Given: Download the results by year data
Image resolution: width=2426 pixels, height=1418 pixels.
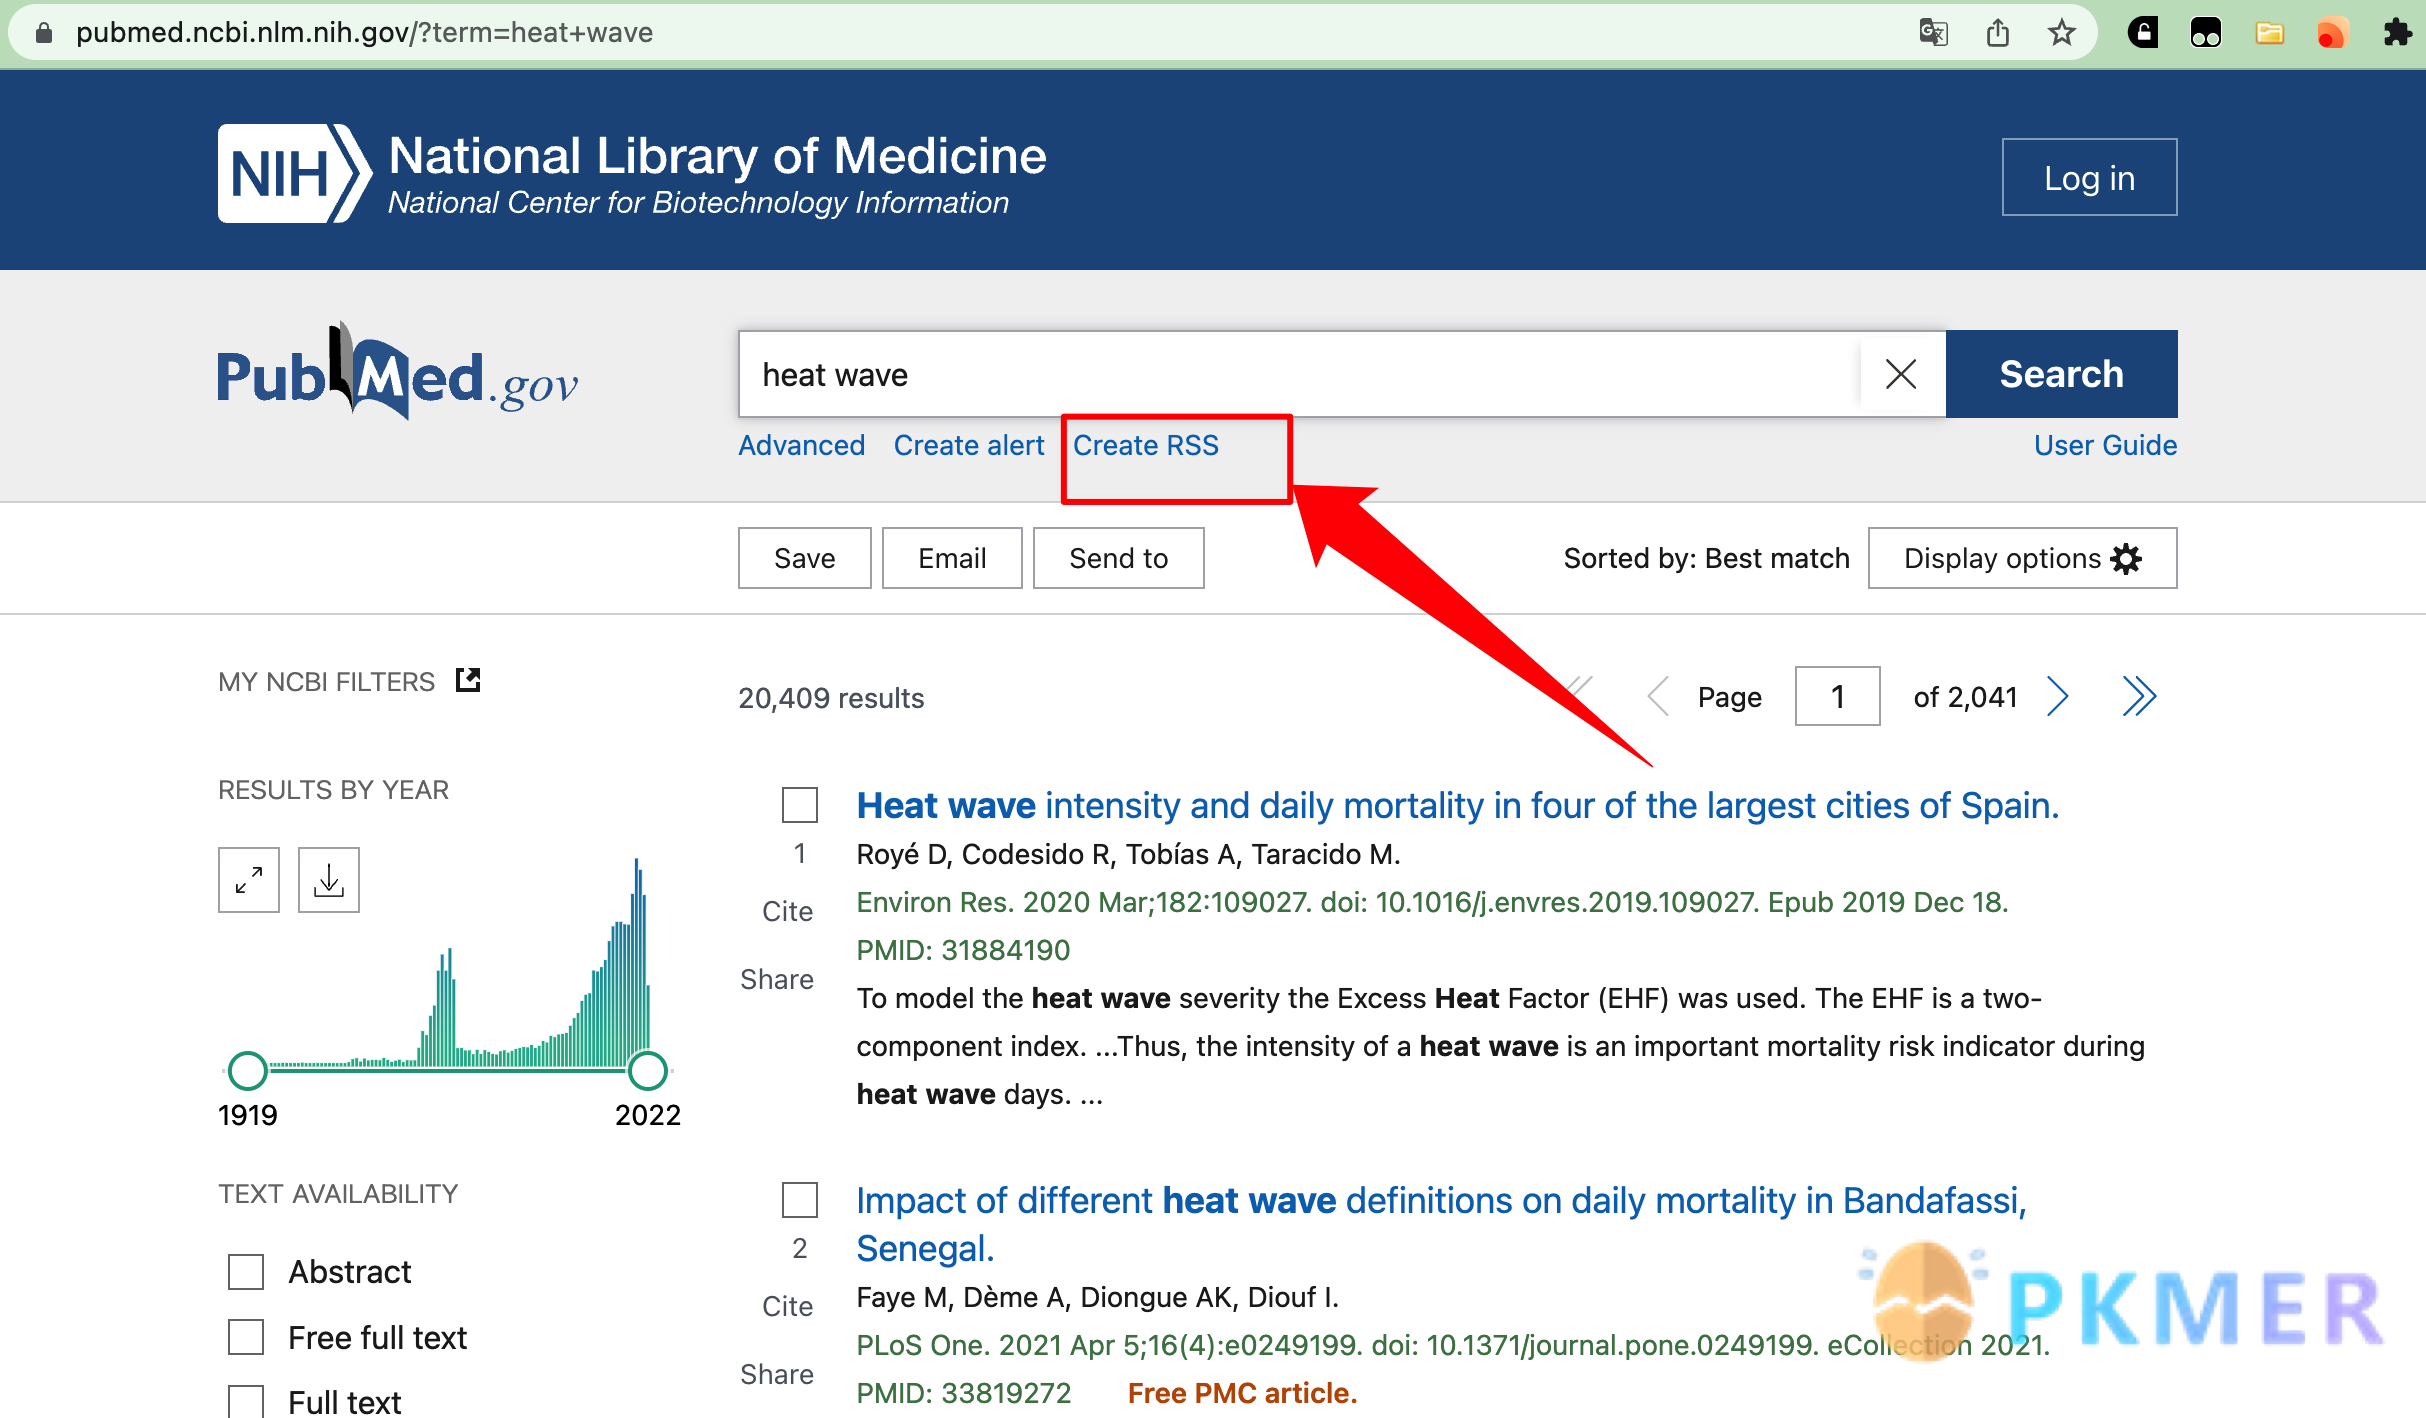Looking at the screenshot, I should (x=329, y=880).
